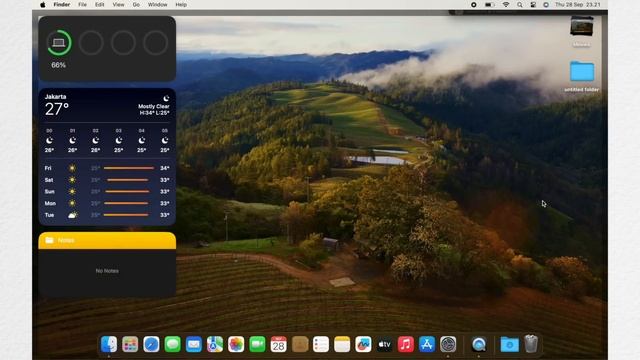Click the date and time in menu bar
Image resolution: width=640 pixels, height=360 pixels.
tap(578, 5)
